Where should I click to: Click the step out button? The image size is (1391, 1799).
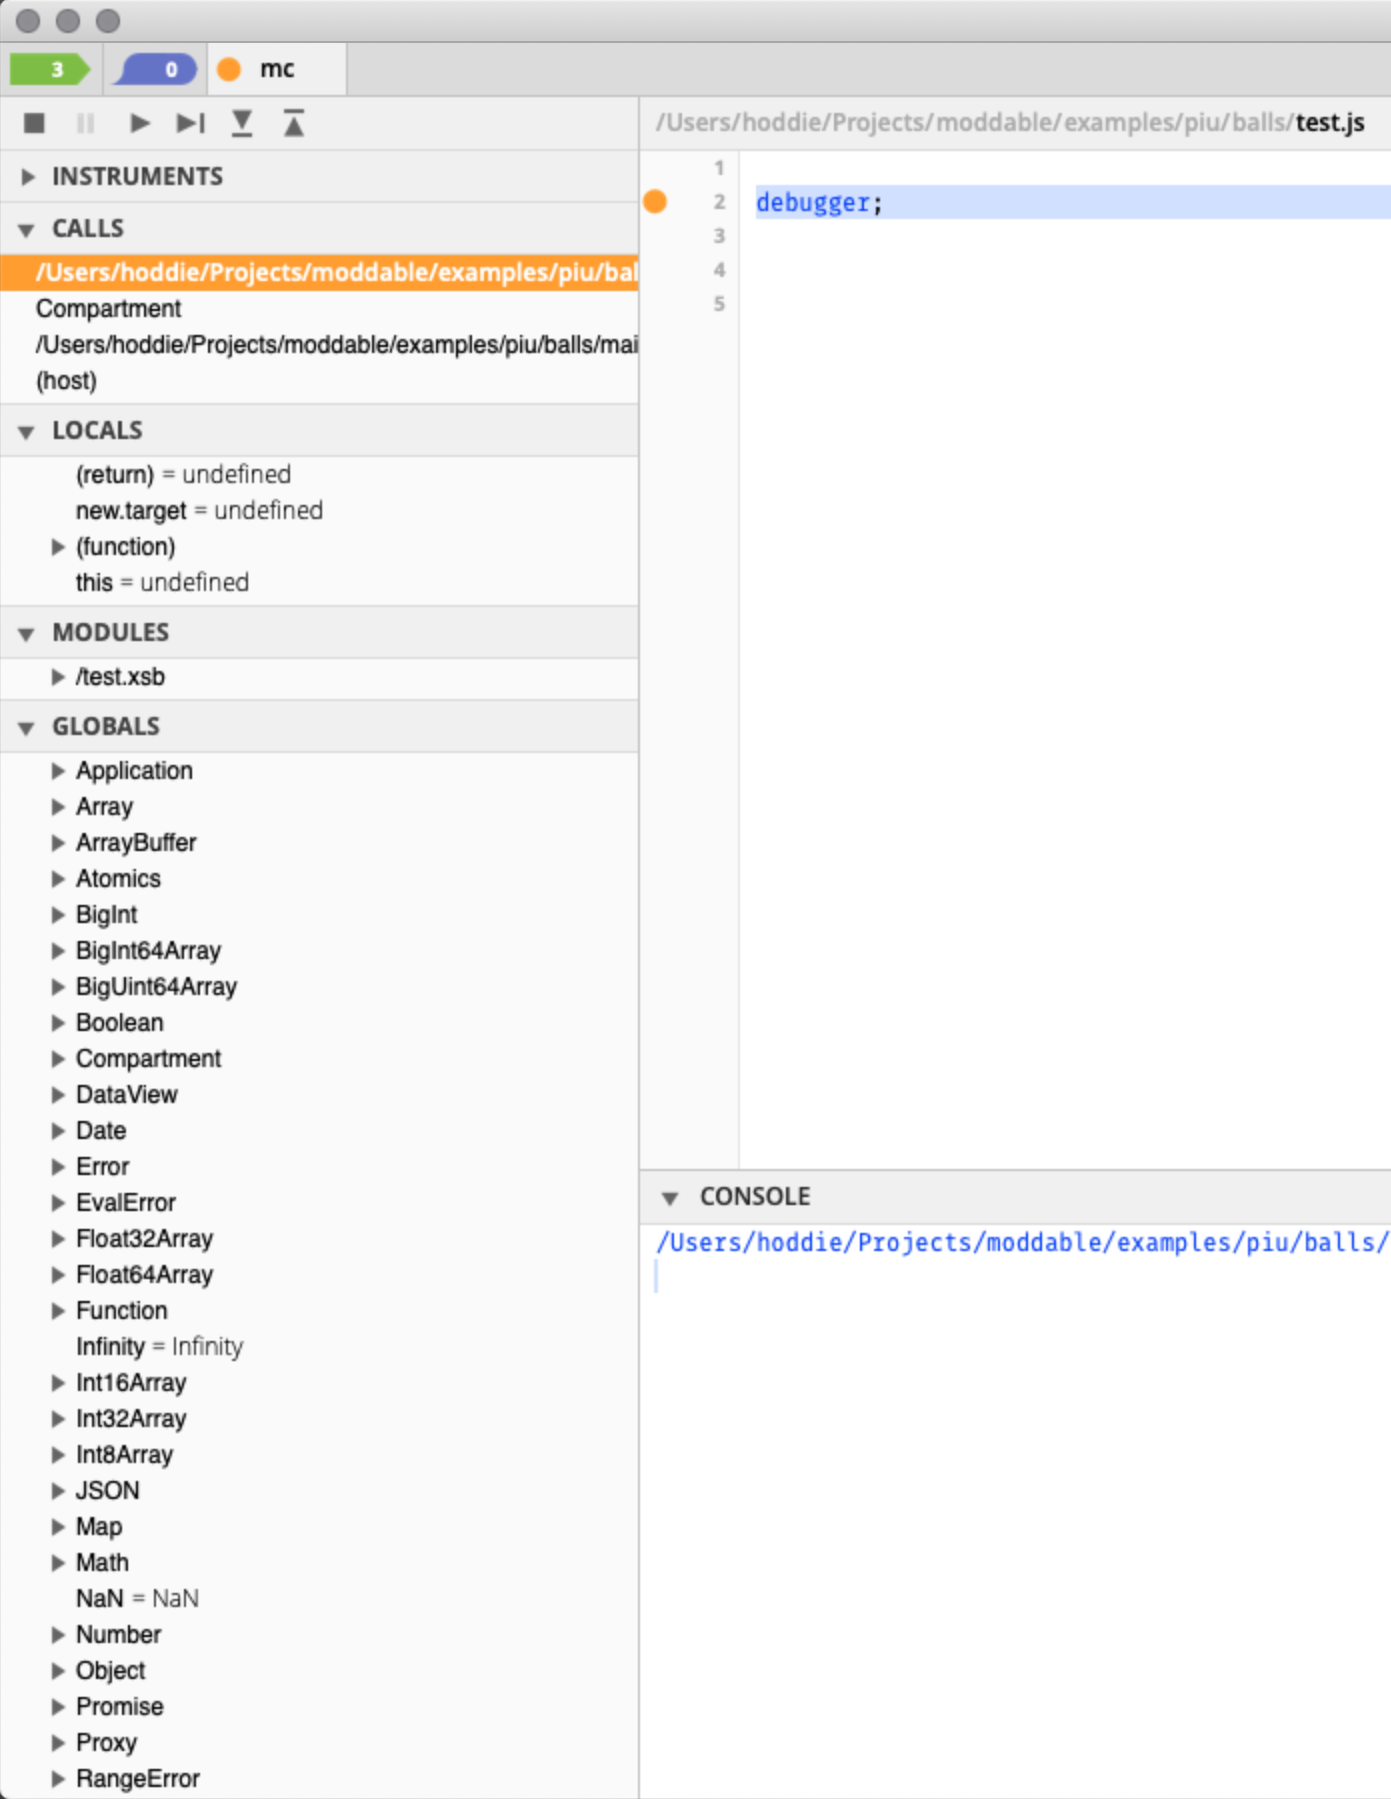pyautogui.click(x=293, y=123)
